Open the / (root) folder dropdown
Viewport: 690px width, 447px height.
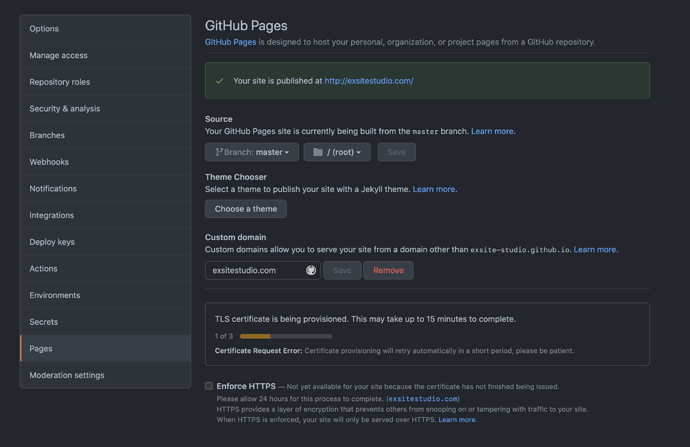(337, 152)
